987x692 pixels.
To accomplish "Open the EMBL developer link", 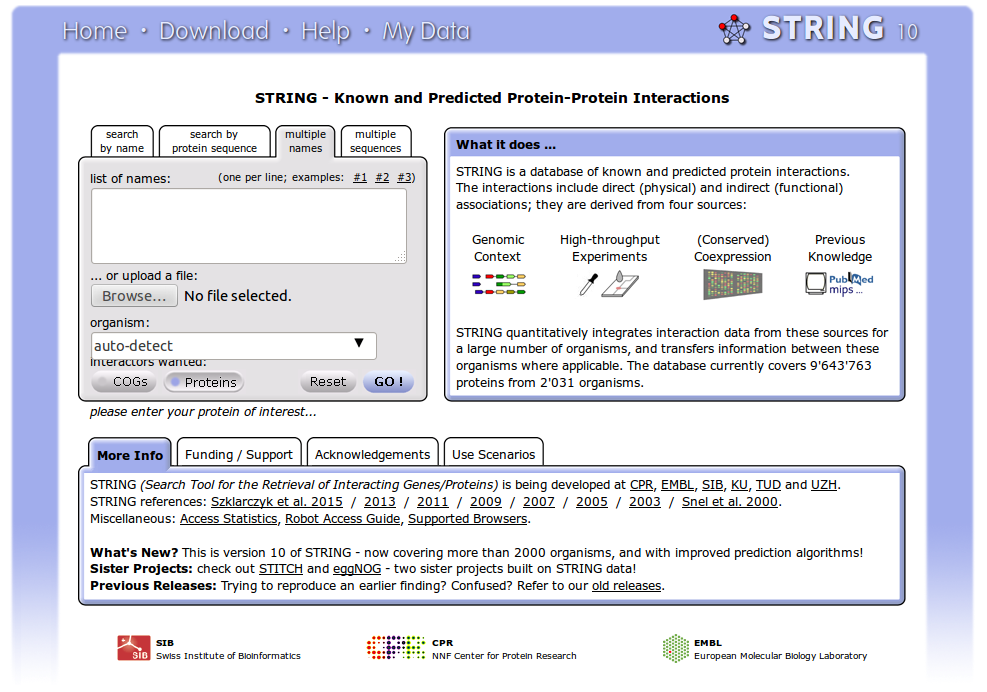I will click(x=677, y=485).
